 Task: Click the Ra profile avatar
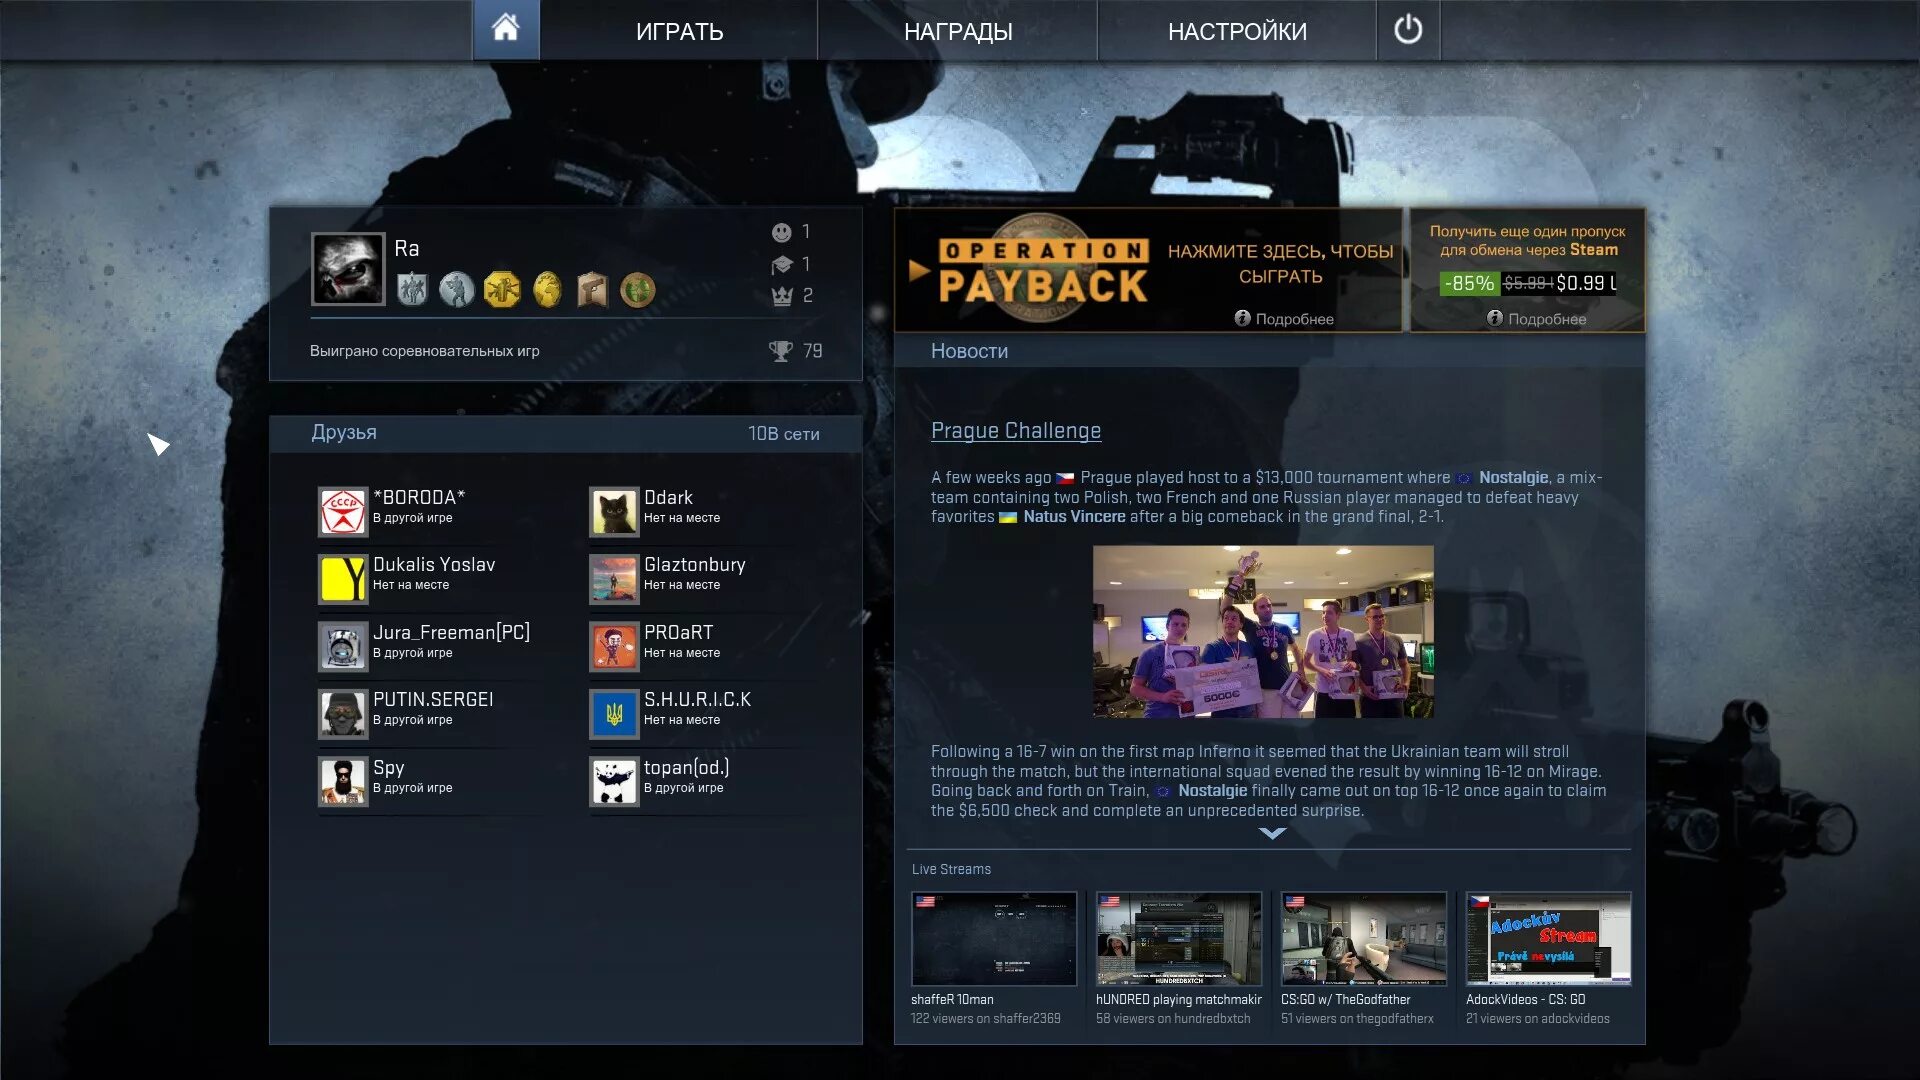tap(348, 269)
